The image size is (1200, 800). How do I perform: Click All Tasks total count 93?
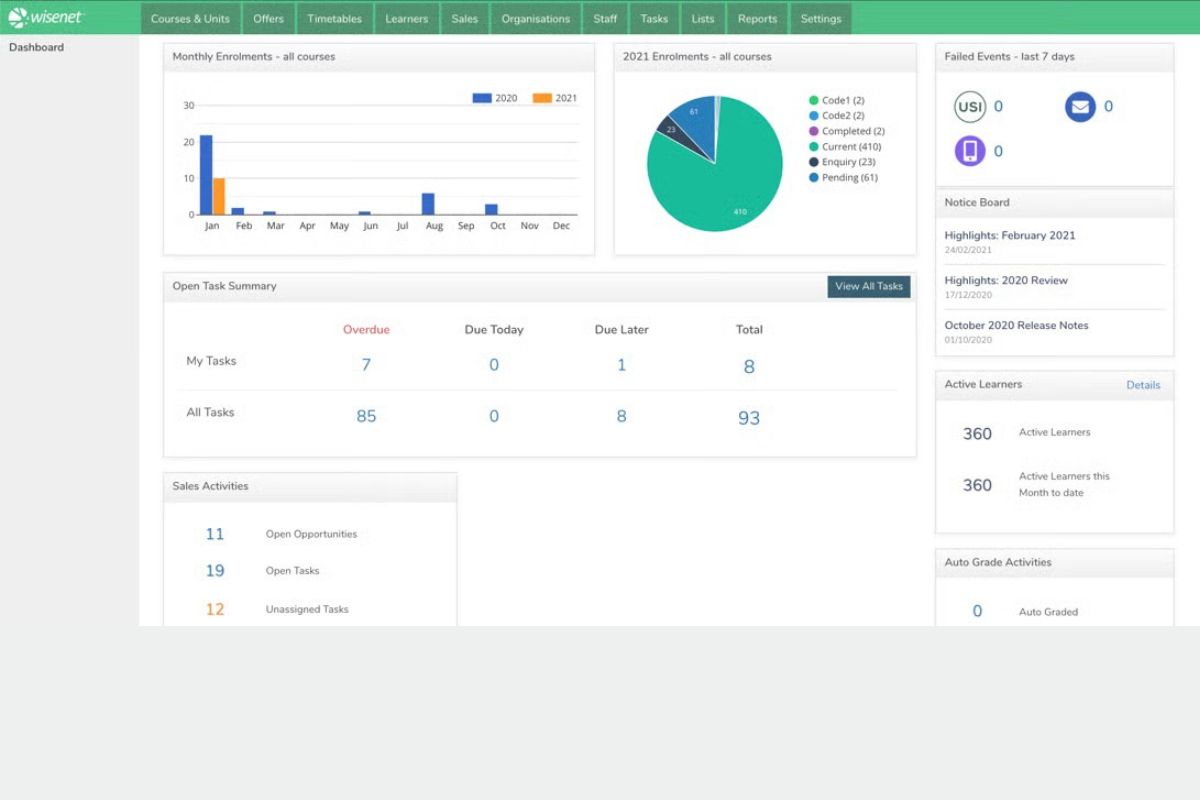tap(749, 418)
